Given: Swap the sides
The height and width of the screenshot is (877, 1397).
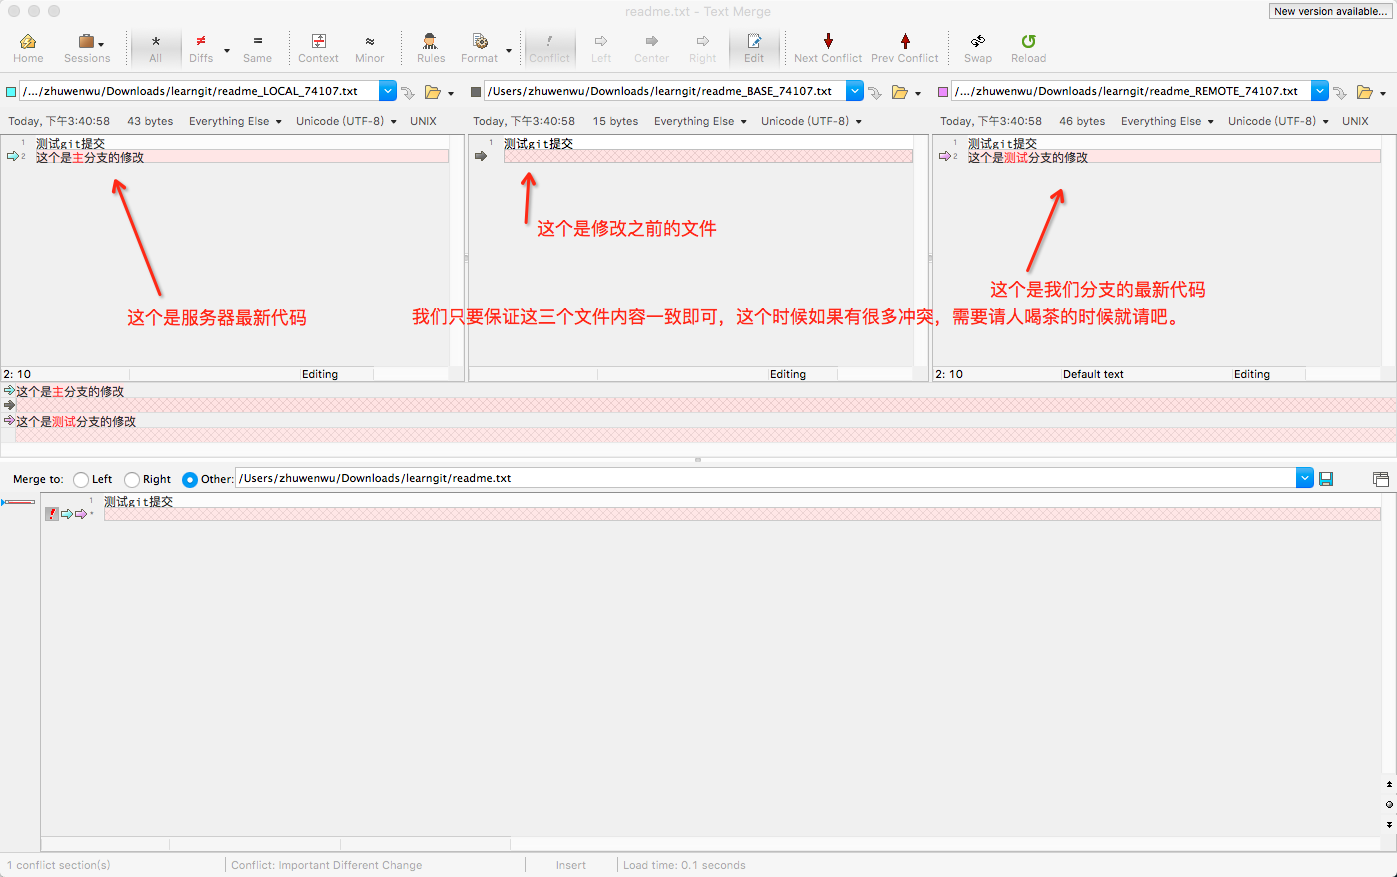Looking at the screenshot, I should pos(978,47).
